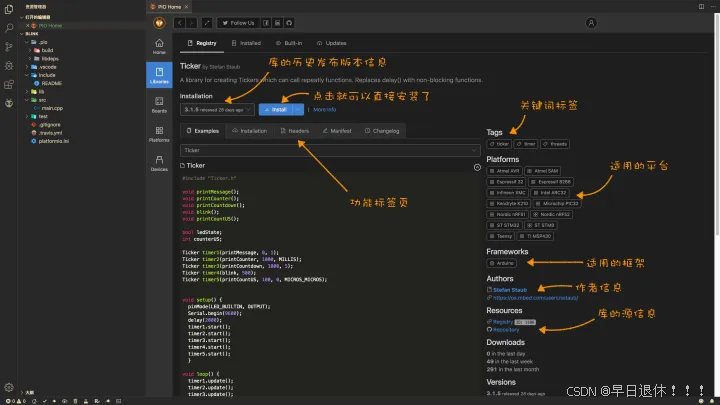Click the Follow Us Twitter button
Screen dimensions: 720x405
tap(238, 23)
